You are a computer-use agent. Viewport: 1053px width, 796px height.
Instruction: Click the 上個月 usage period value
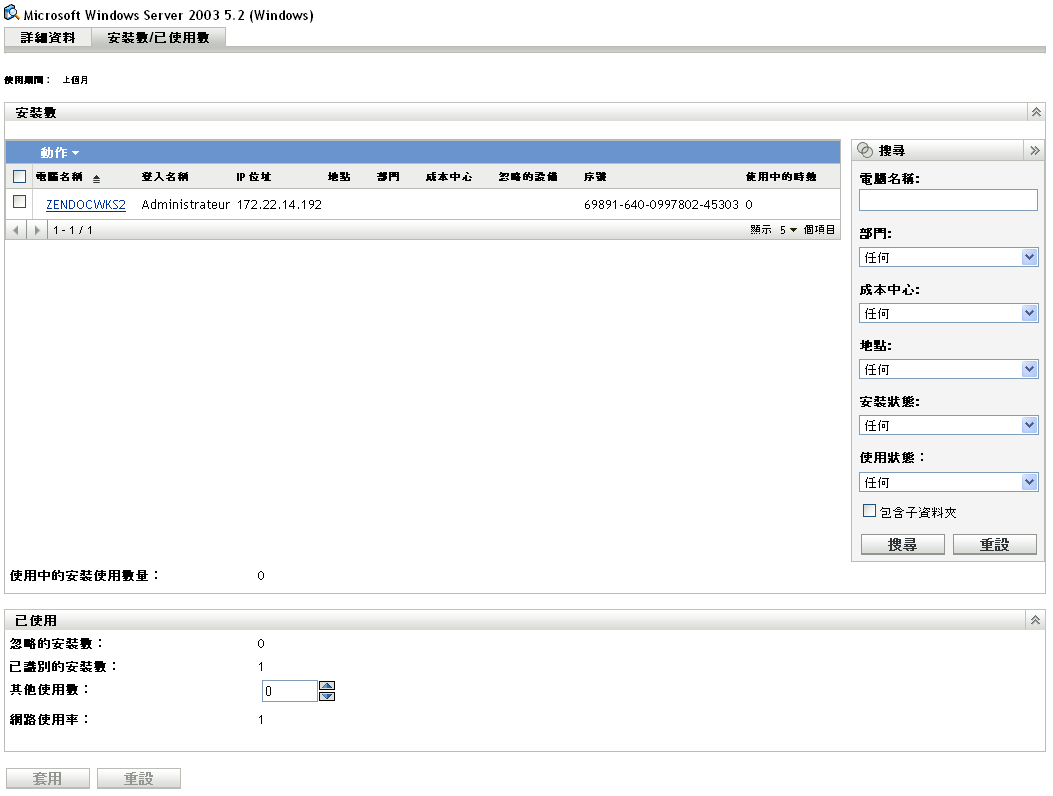(75, 80)
